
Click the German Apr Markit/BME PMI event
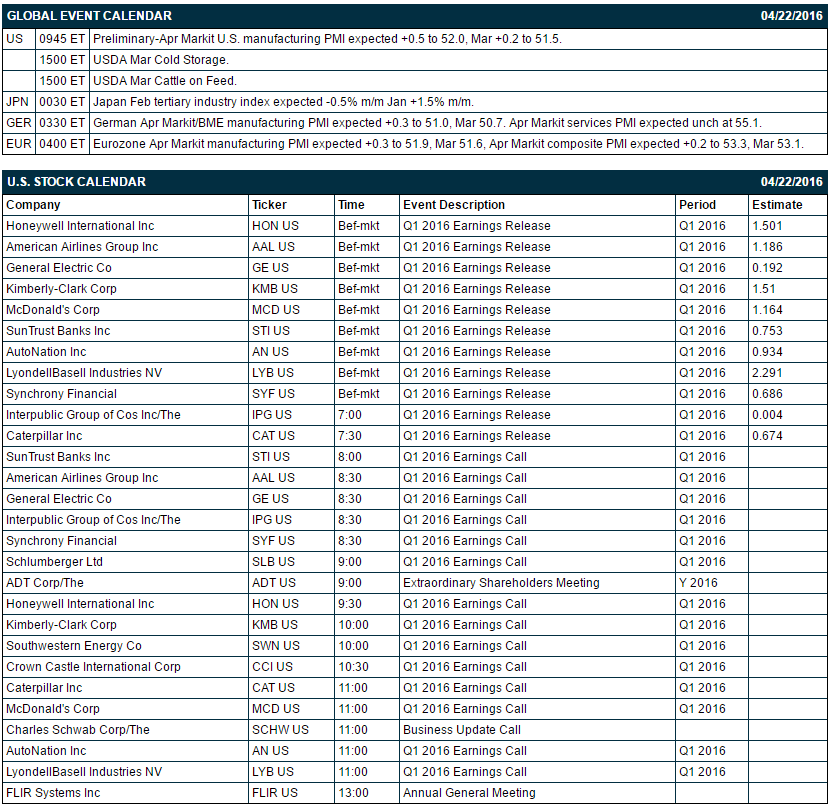(427, 123)
